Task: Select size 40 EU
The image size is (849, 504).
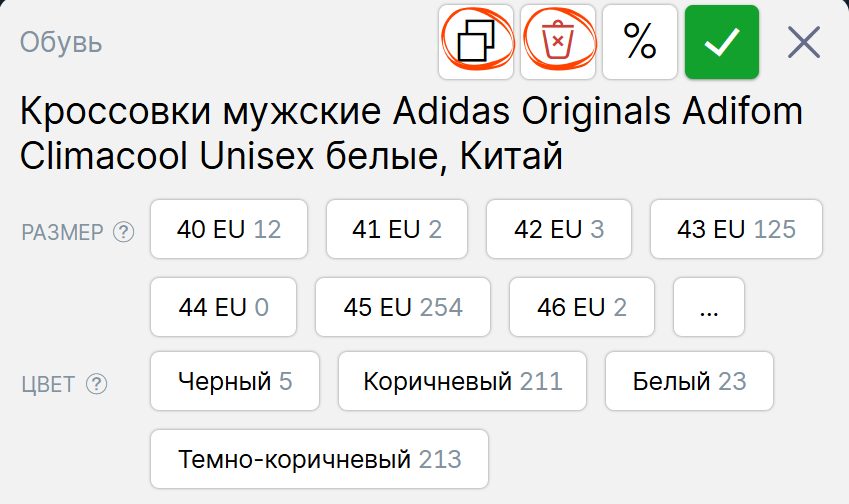Action: point(229,229)
